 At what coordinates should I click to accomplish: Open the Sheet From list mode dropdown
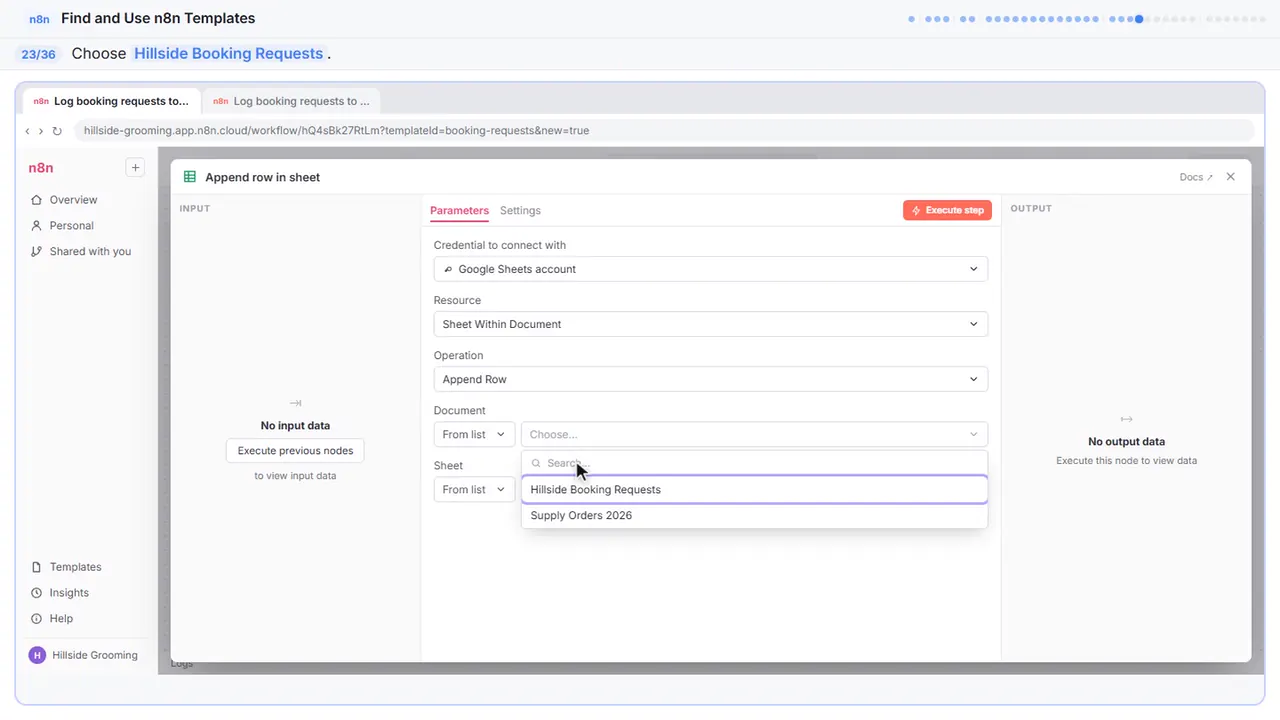[x=474, y=489]
